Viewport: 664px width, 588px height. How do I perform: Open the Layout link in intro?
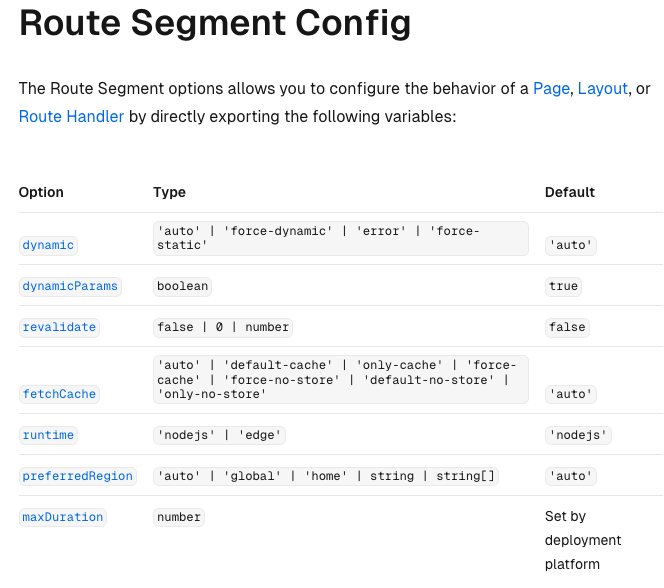[x=603, y=88]
